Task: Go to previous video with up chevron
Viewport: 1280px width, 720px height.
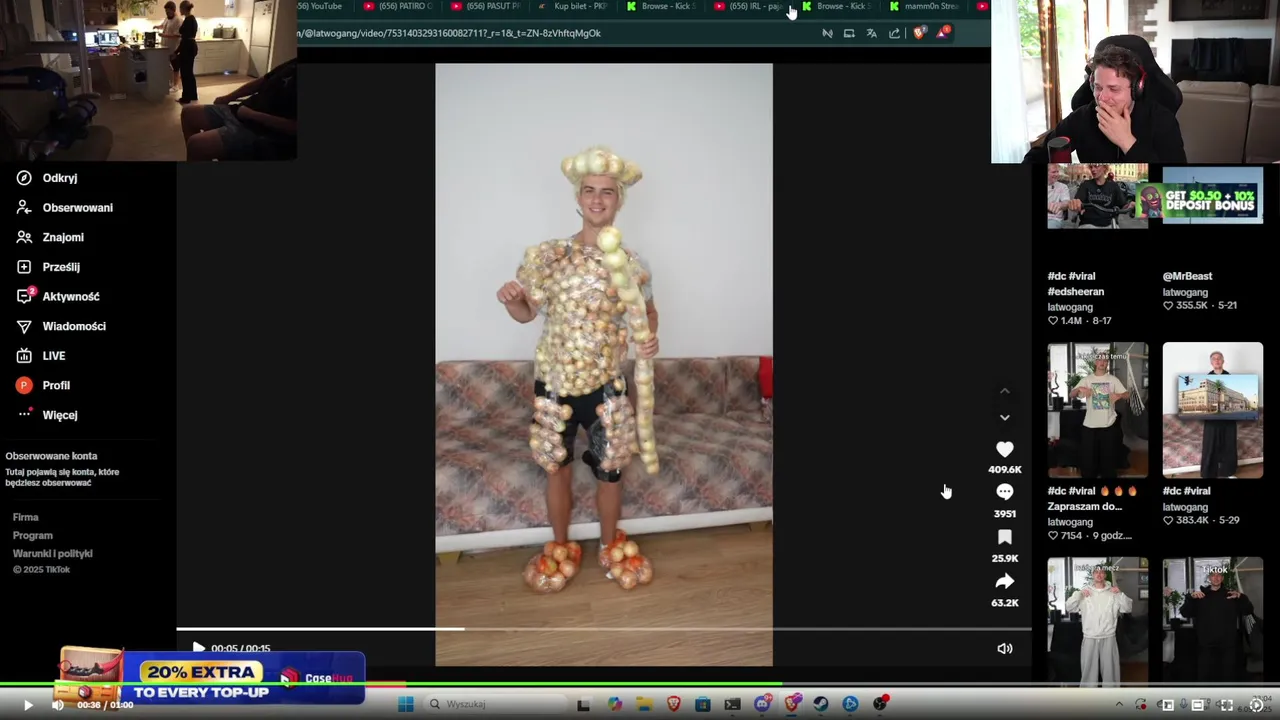Action: coord(1005,391)
